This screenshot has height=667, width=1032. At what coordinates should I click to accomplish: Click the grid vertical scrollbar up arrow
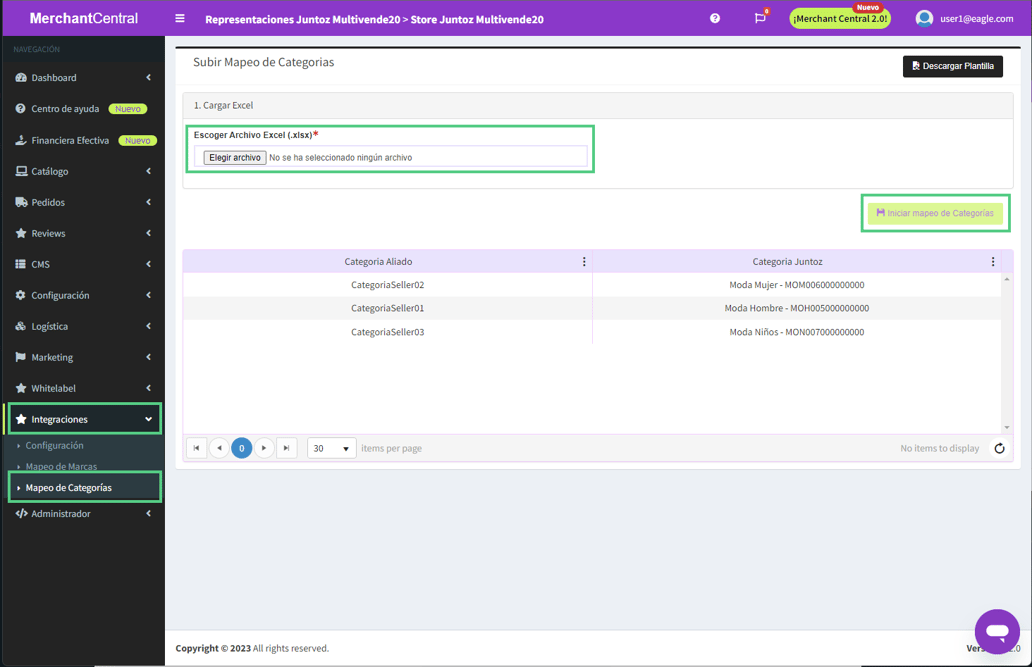coord(1006,279)
